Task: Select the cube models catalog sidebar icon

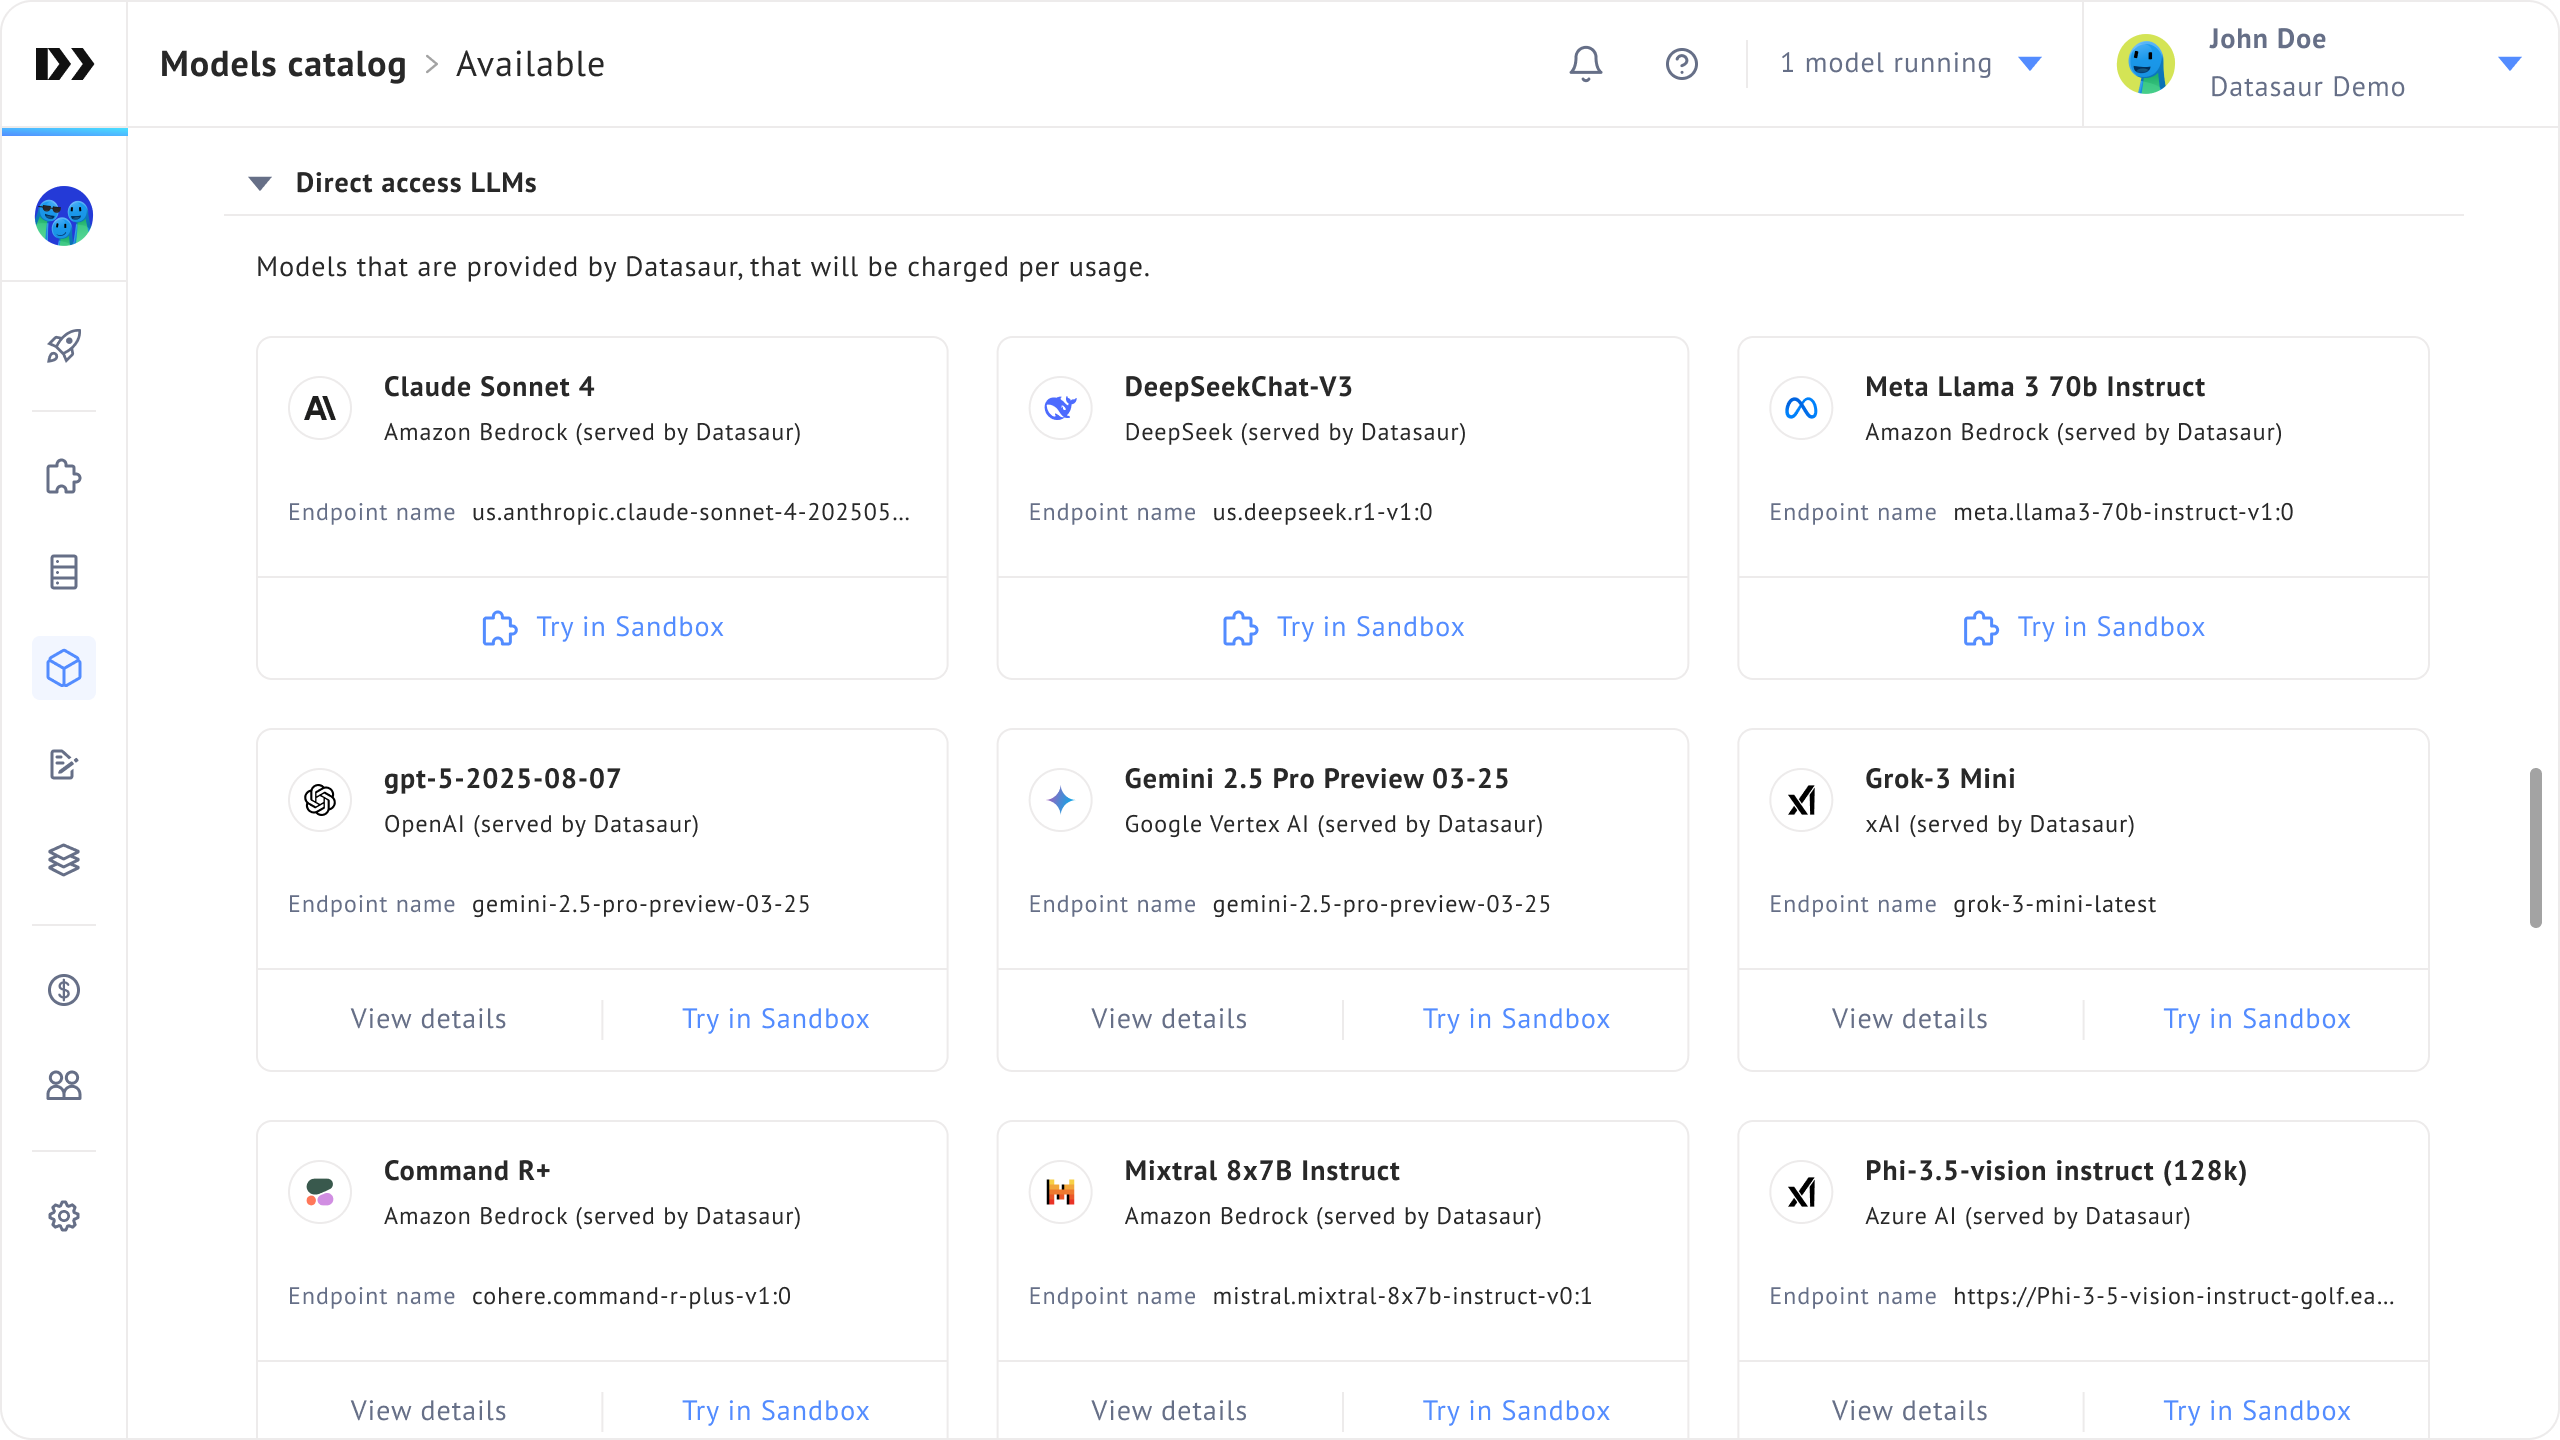Action: pyautogui.click(x=64, y=668)
